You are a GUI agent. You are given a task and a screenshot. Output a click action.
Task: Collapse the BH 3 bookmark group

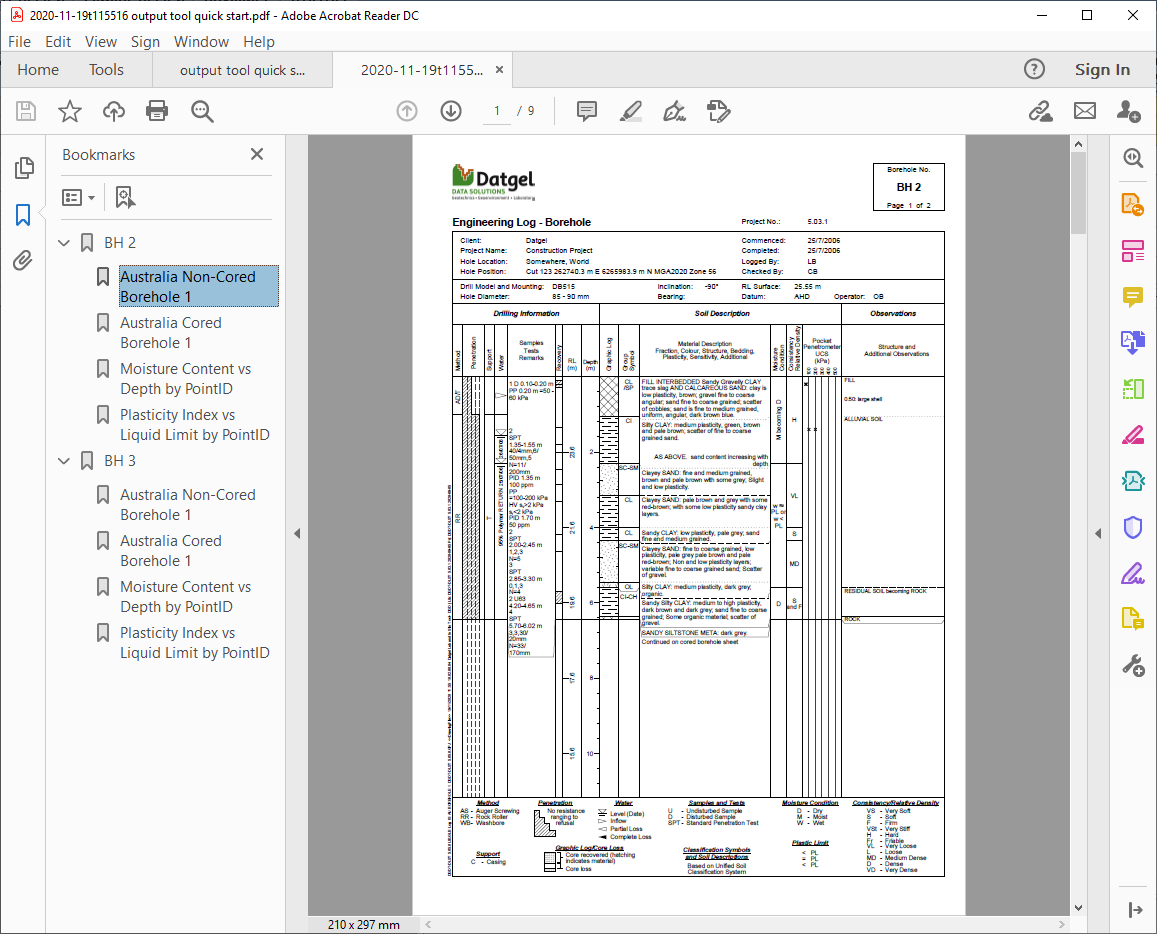coord(65,461)
